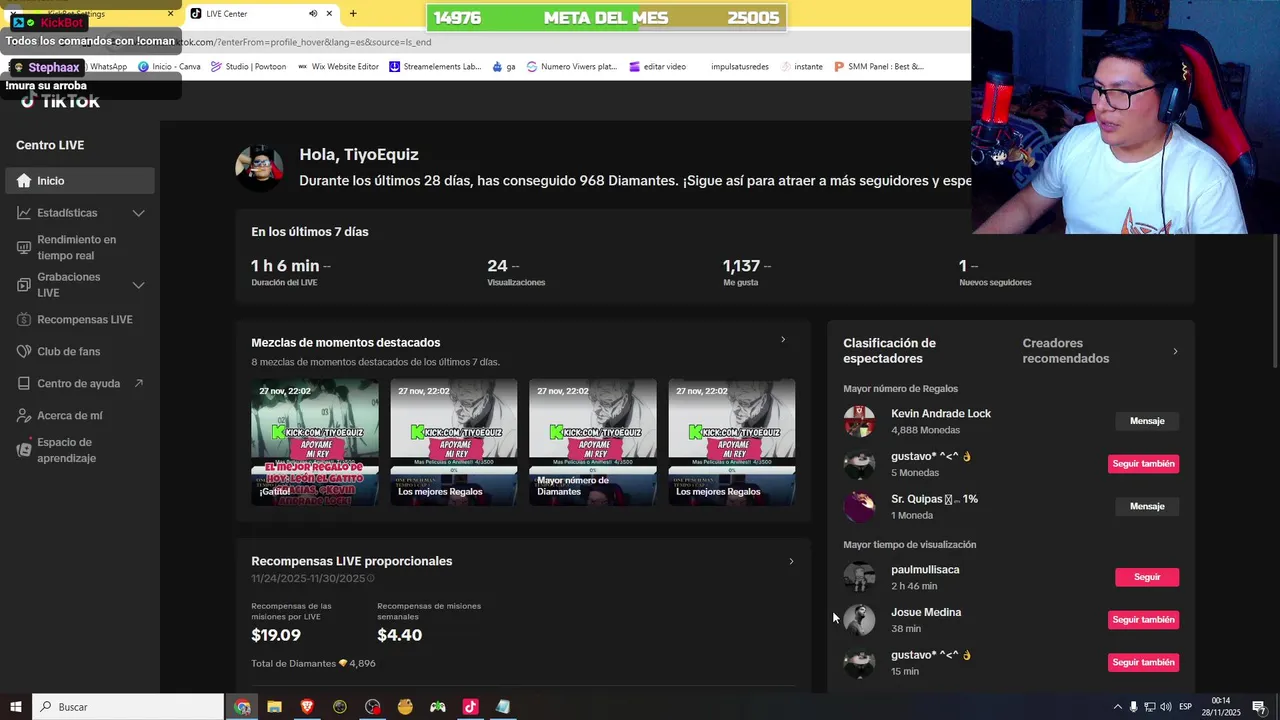
Task: Click the Centro de ayuda book icon
Action: [24, 384]
